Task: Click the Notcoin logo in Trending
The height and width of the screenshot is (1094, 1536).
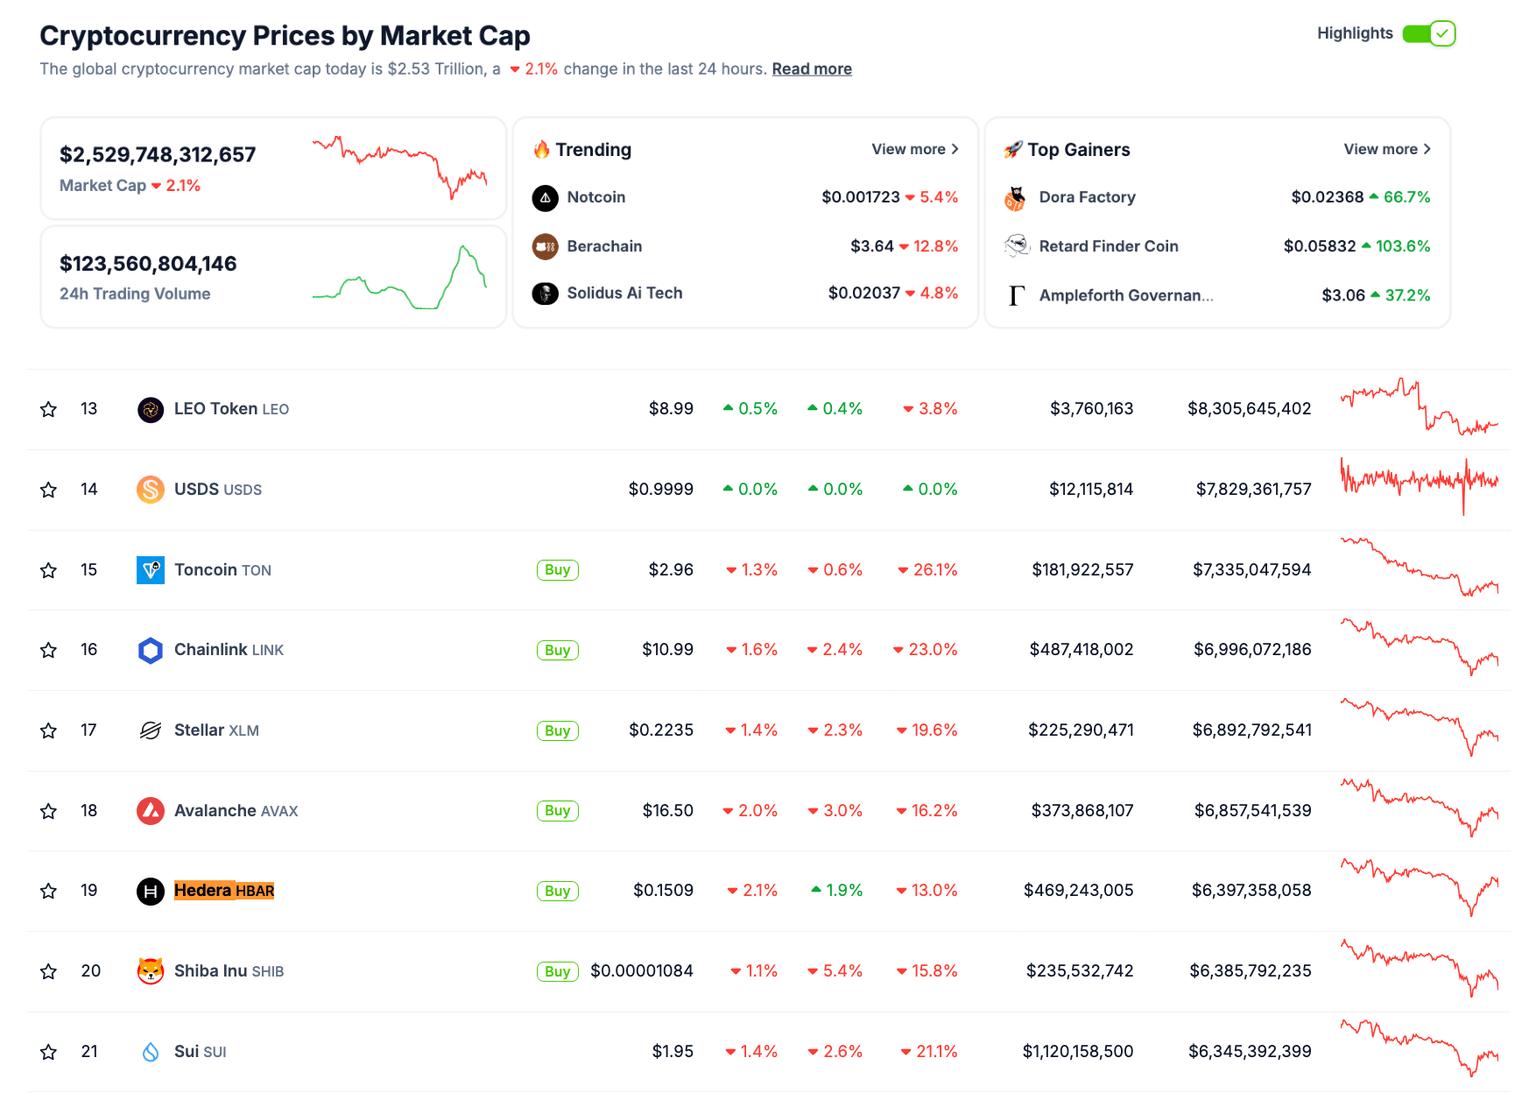Action: [545, 197]
